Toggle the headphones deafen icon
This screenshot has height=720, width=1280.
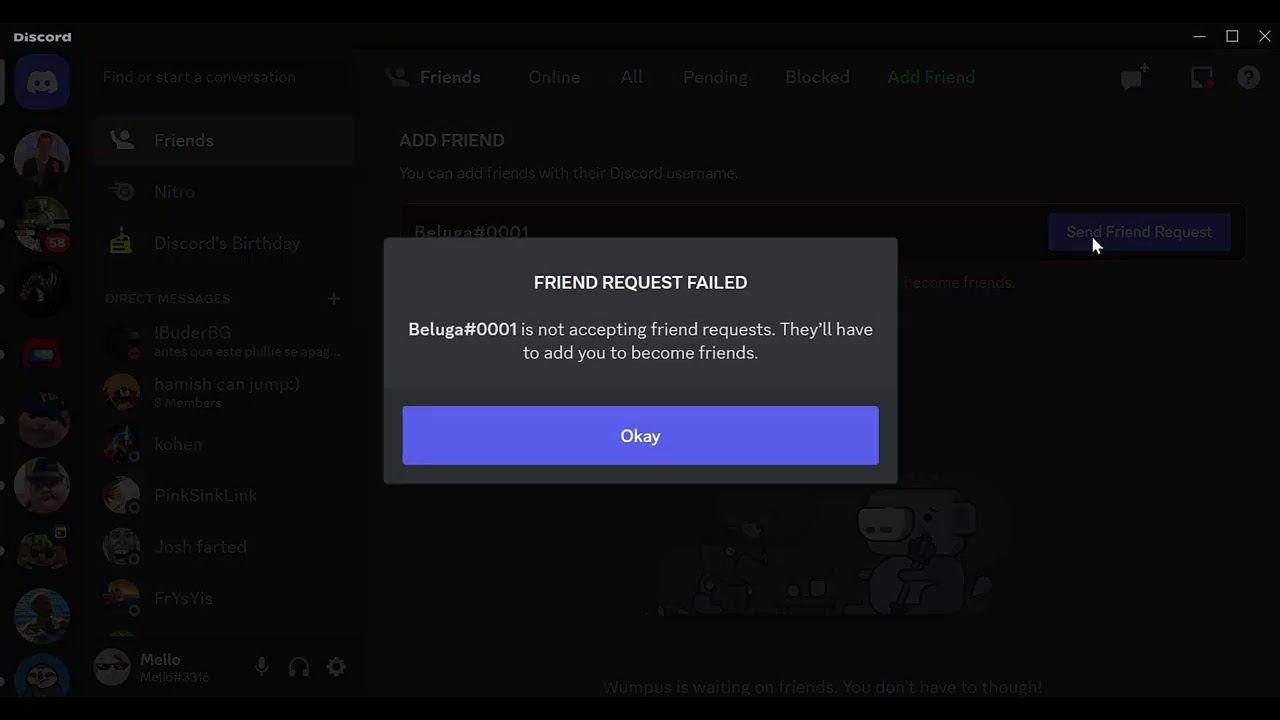coord(298,667)
